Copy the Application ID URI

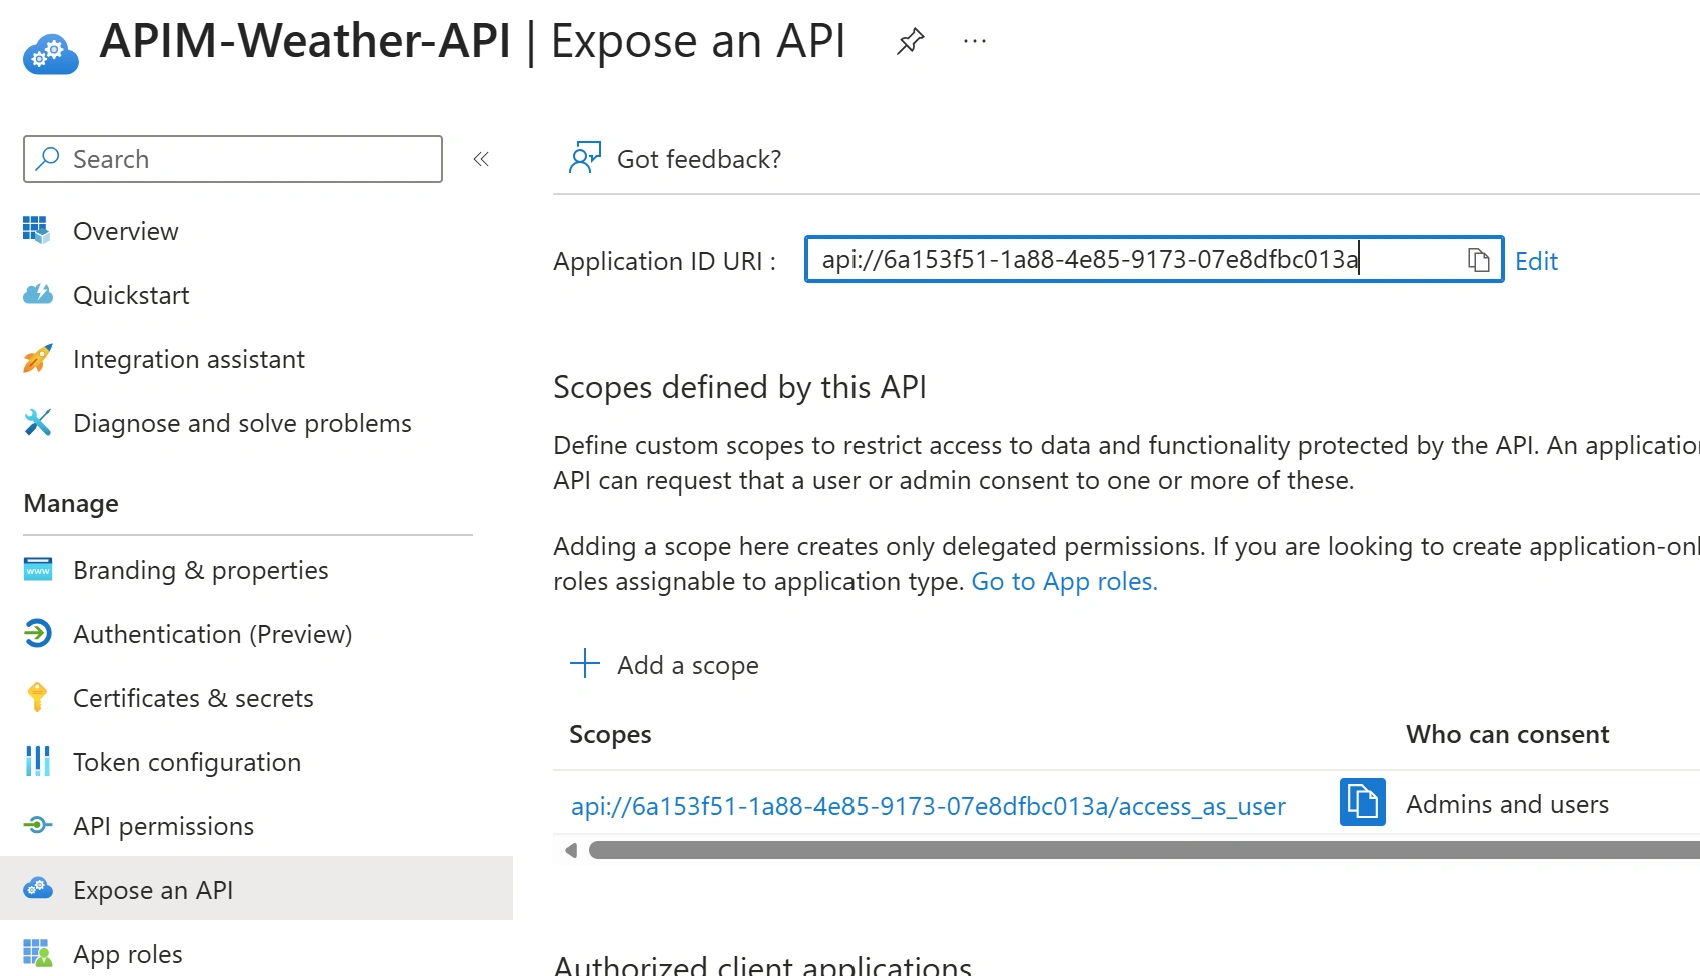(1478, 261)
